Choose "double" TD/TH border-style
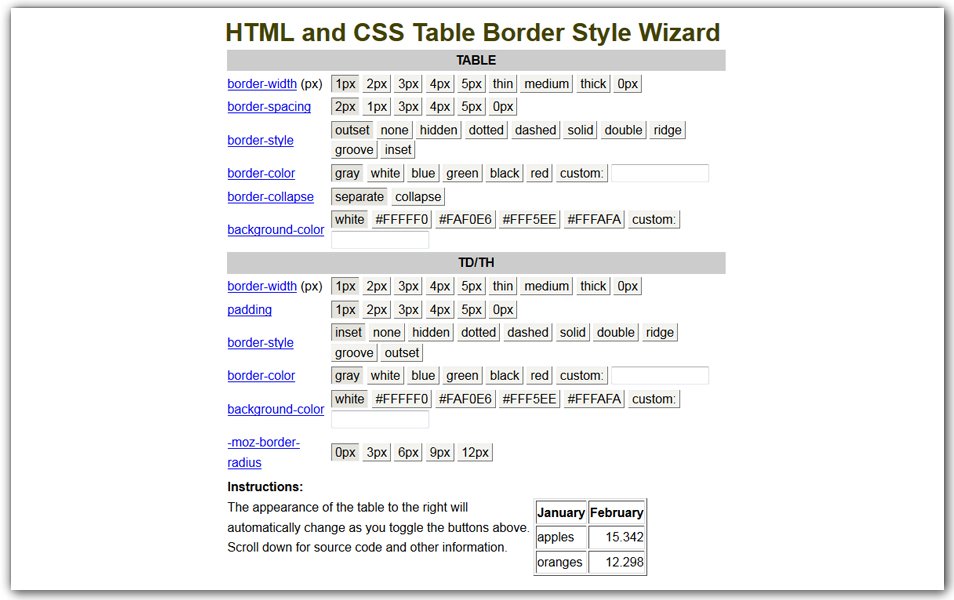 click(x=615, y=332)
